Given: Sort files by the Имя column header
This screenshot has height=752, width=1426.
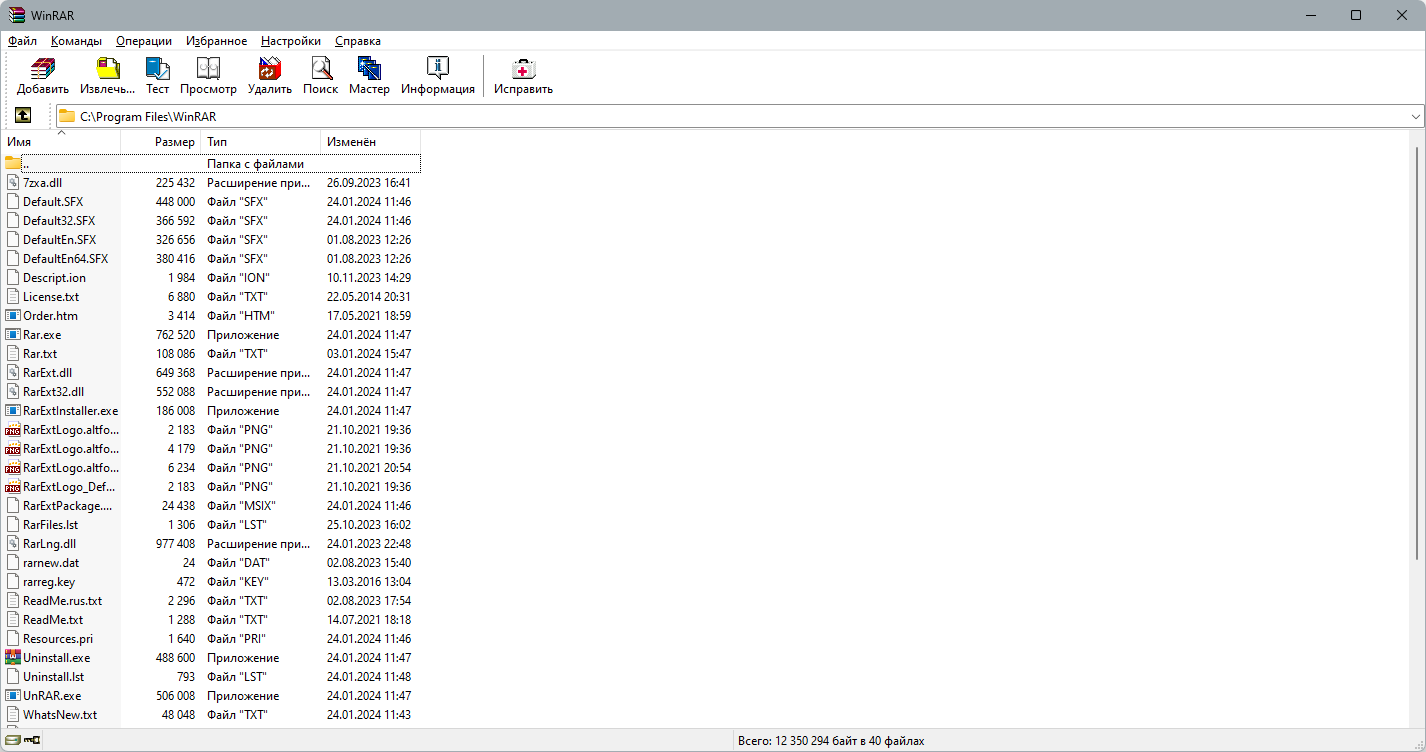Looking at the screenshot, I should [61, 142].
